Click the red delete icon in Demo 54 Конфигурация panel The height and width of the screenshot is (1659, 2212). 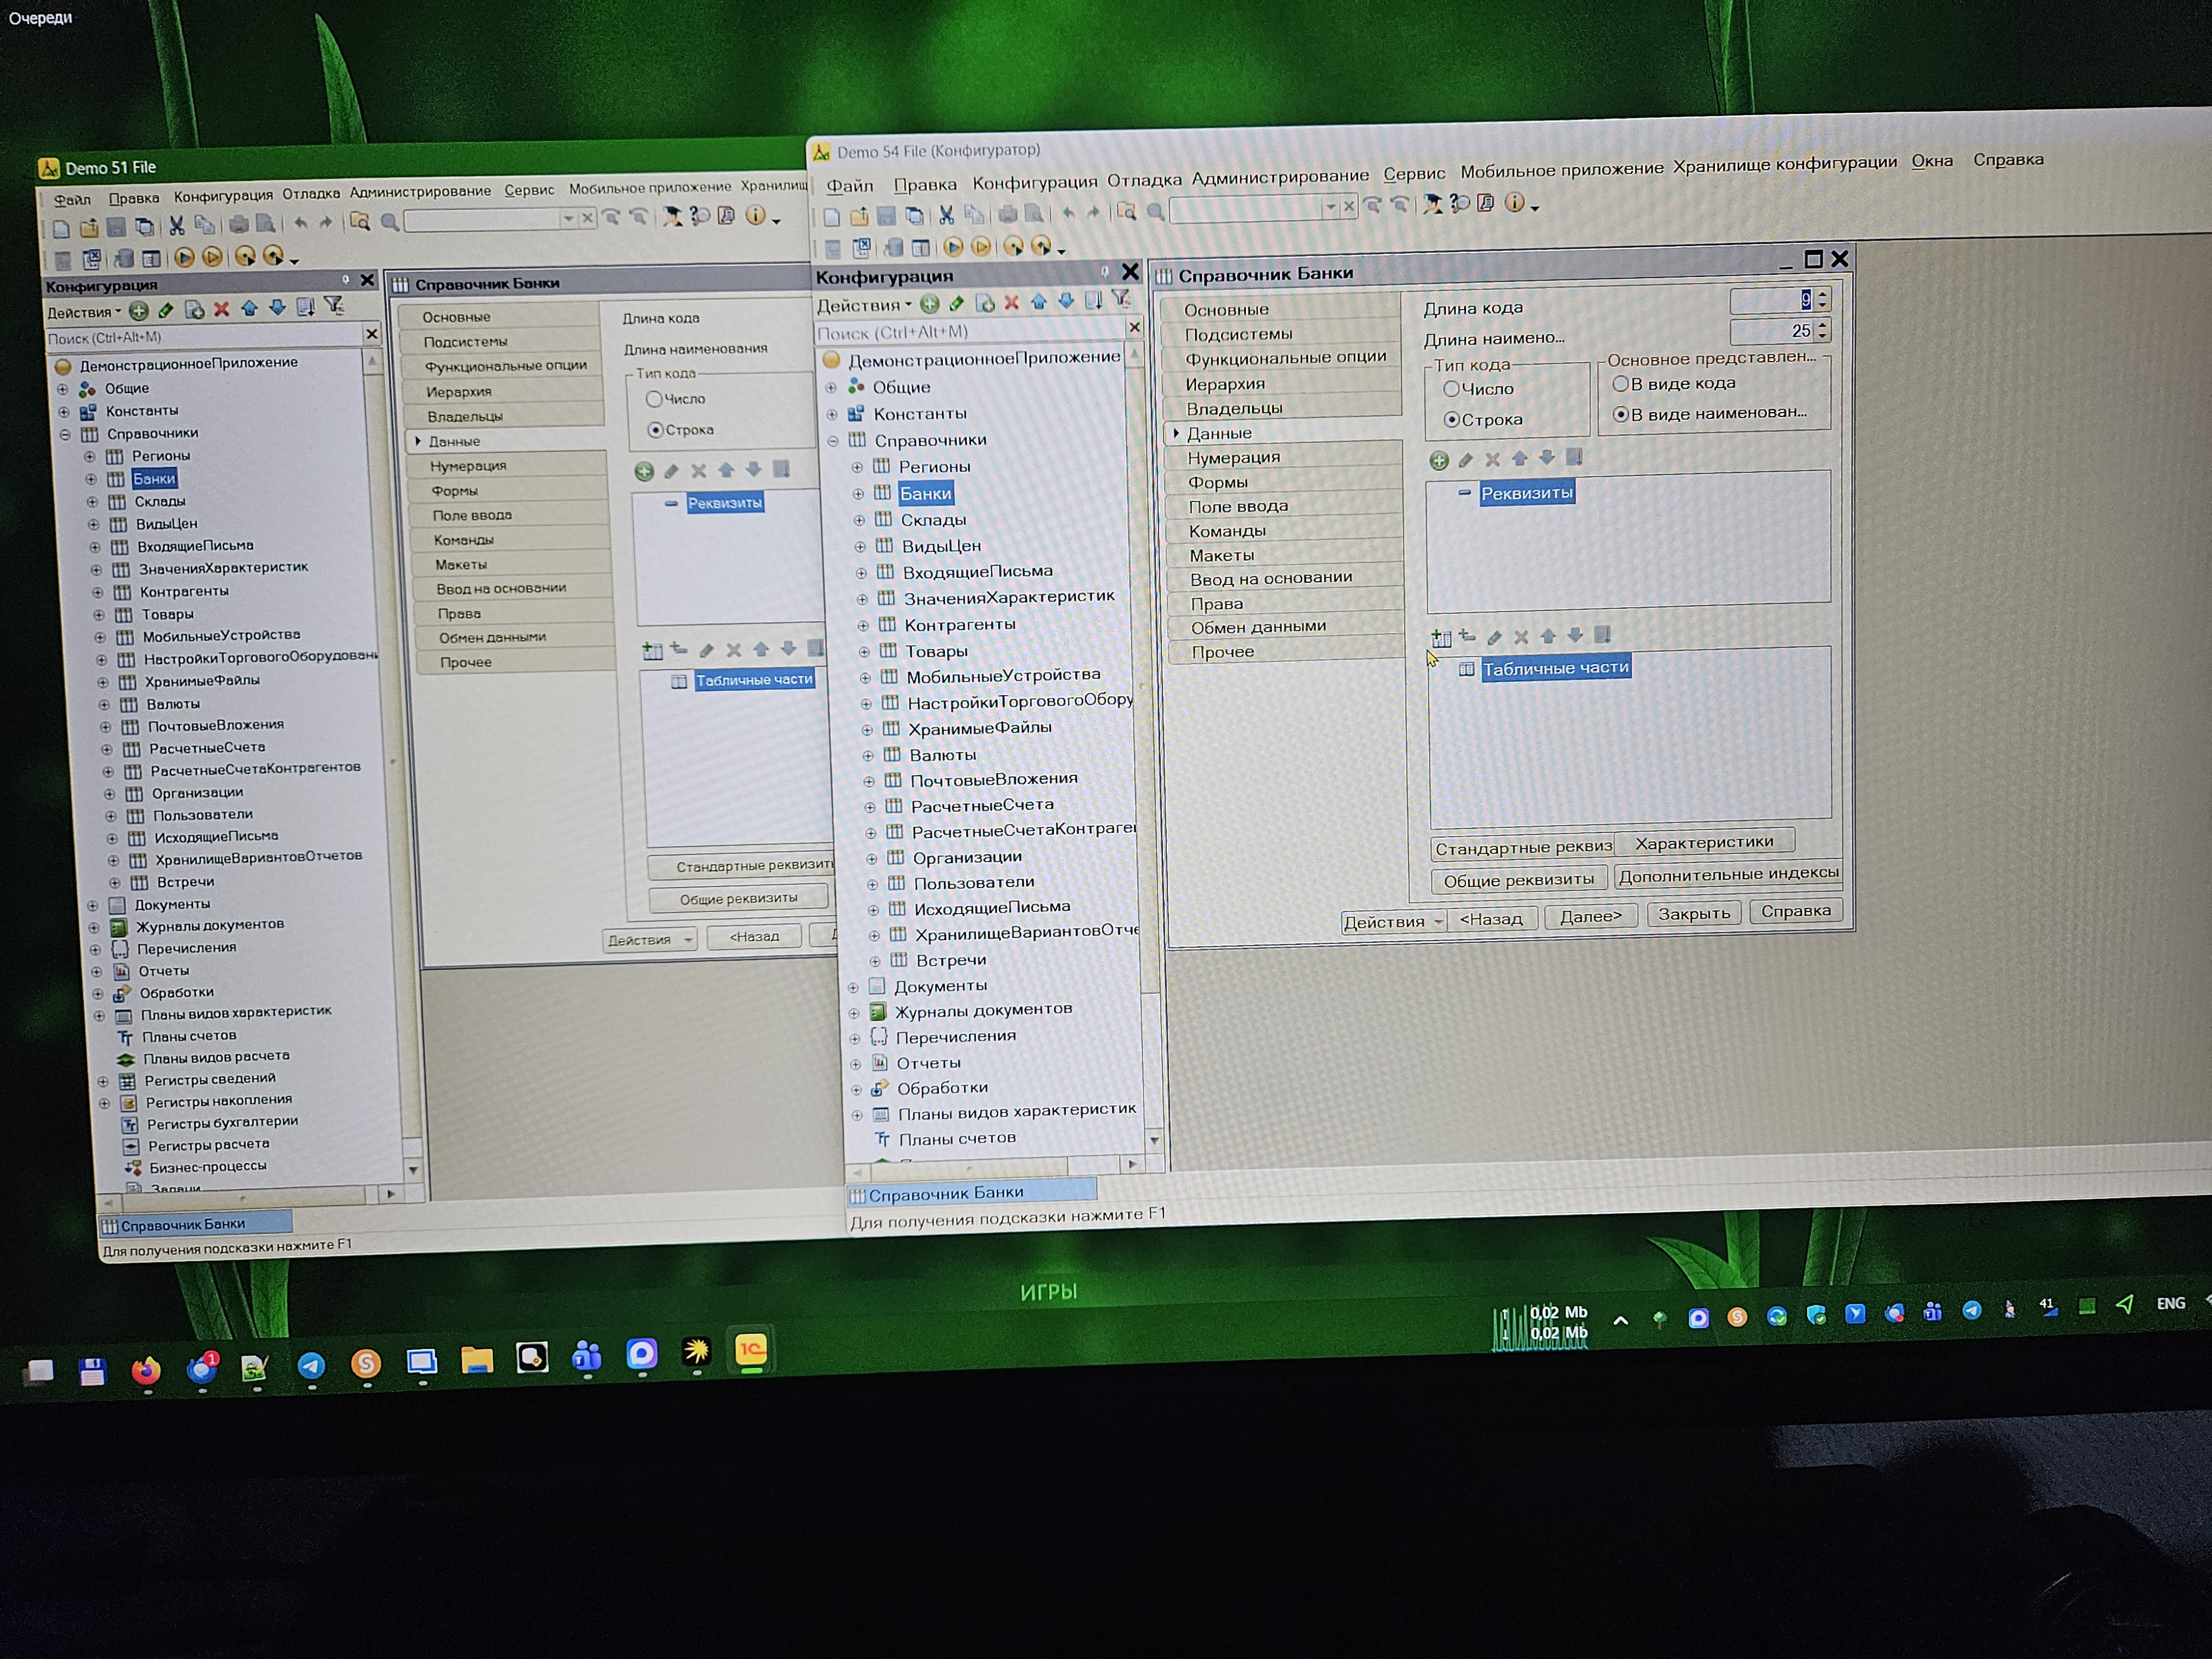(1012, 302)
